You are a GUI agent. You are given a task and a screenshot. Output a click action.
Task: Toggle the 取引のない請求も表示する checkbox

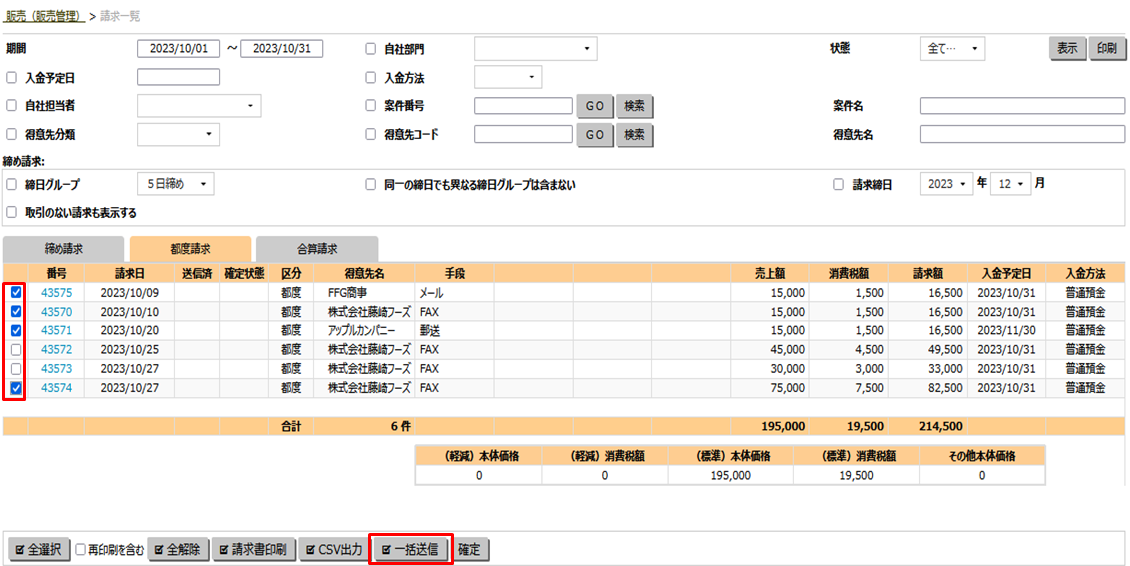(12, 213)
